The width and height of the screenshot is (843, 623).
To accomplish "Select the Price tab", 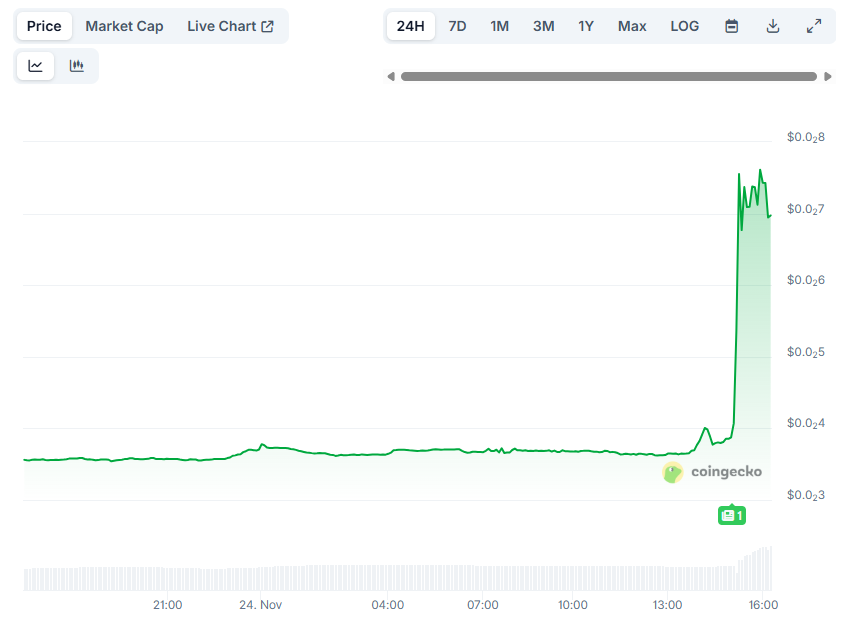I will click(44, 26).
